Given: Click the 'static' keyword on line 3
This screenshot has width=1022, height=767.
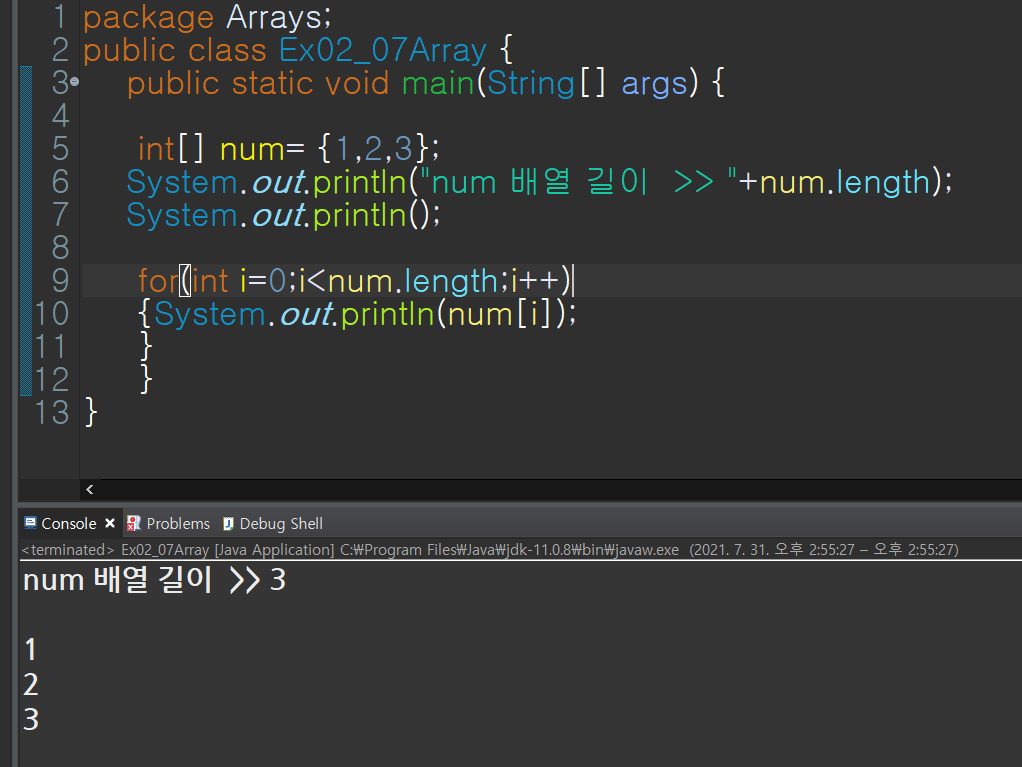Looking at the screenshot, I should pos(273,83).
